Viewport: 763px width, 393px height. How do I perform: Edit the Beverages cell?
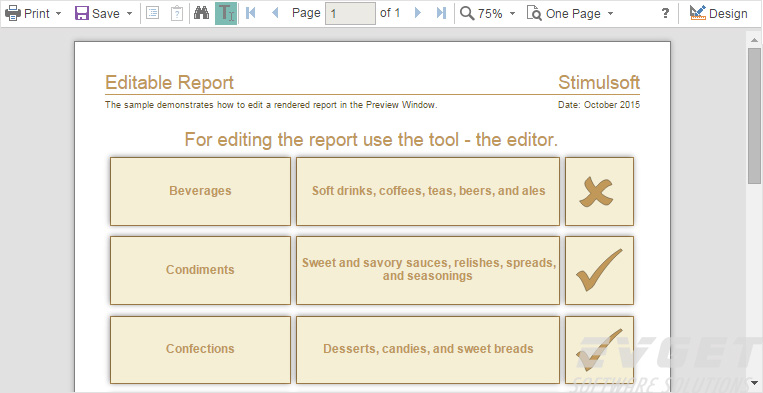point(200,191)
